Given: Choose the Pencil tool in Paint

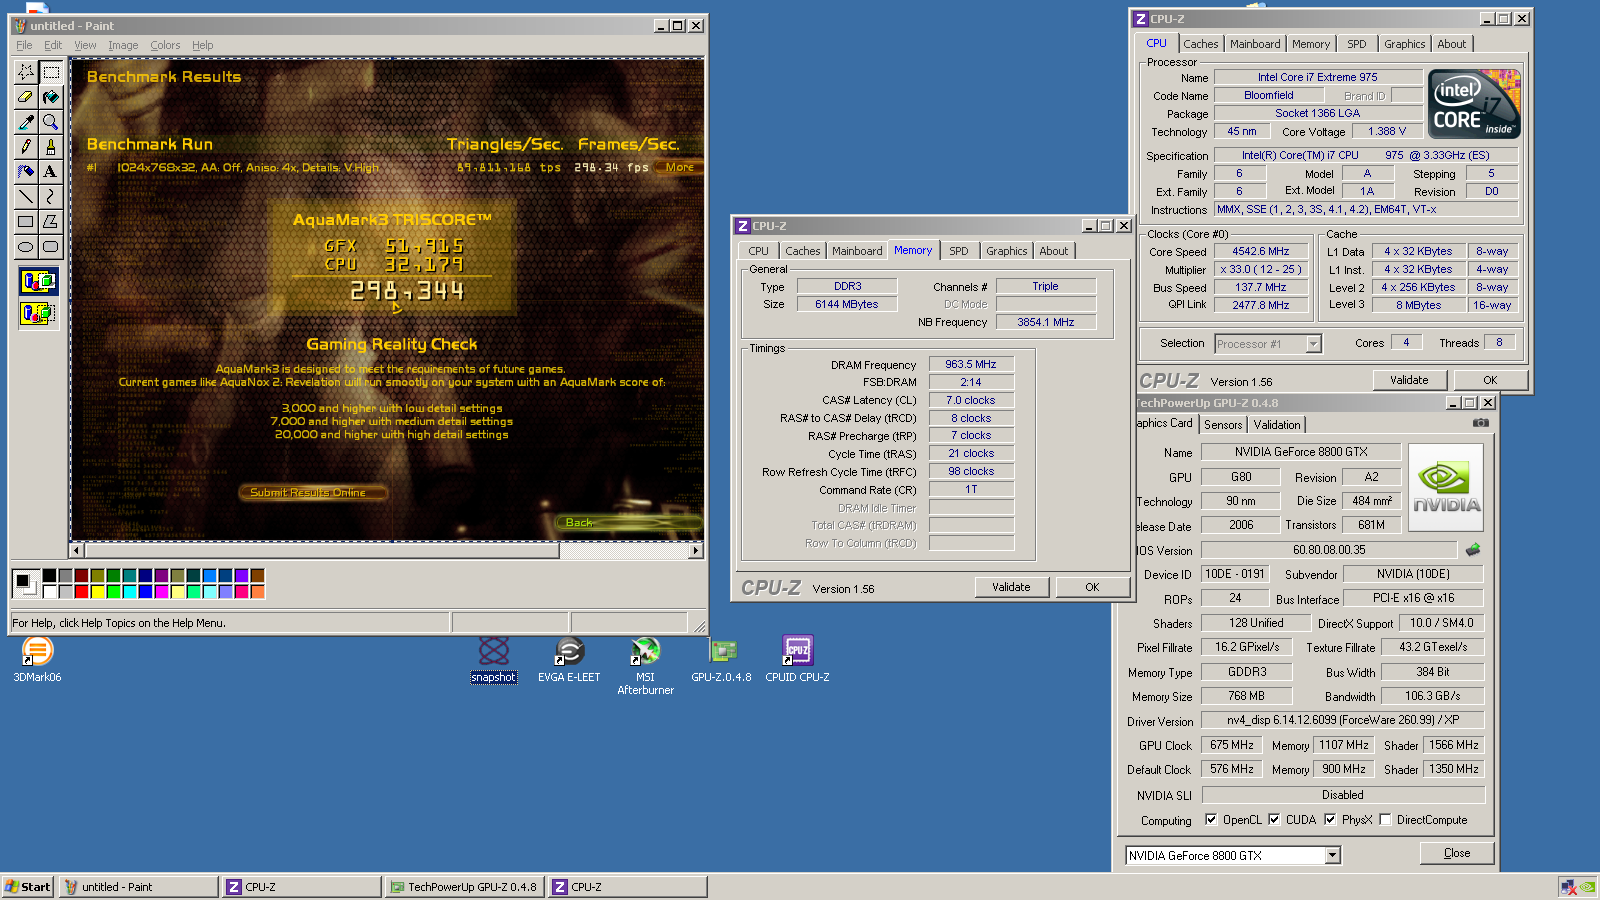Looking at the screenshot, I should [x=26, y=147].
